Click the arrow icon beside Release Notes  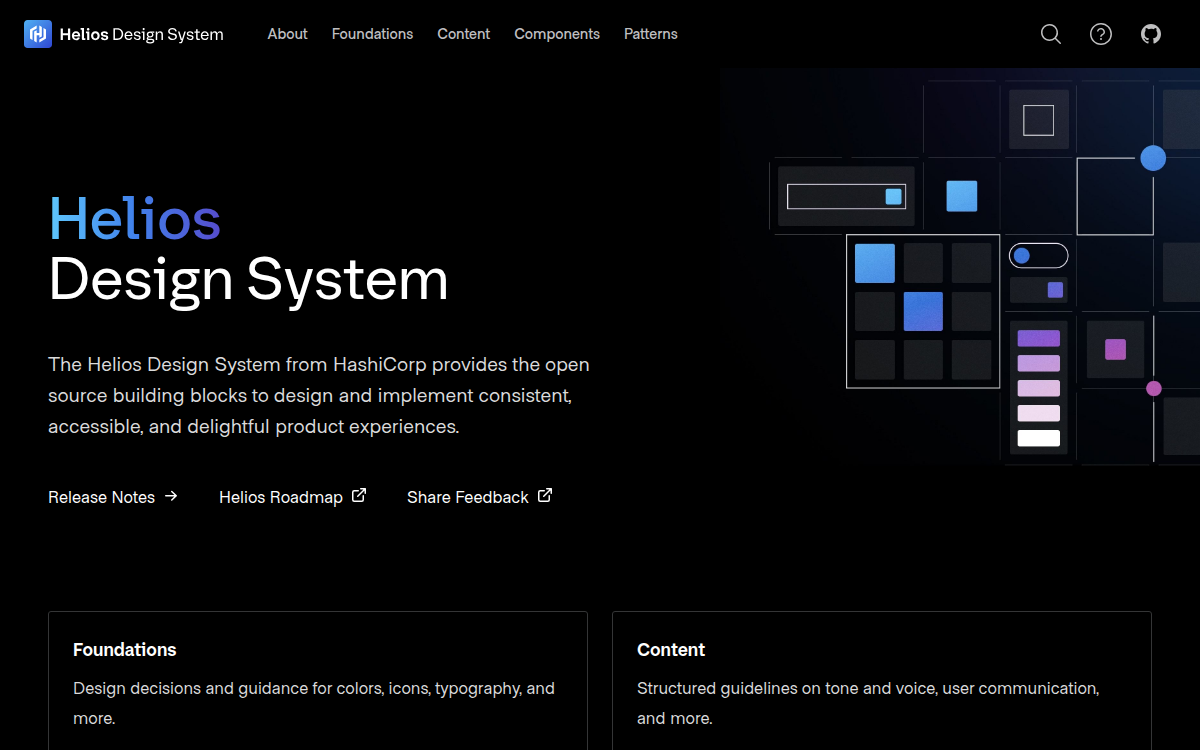coord(171,496)
